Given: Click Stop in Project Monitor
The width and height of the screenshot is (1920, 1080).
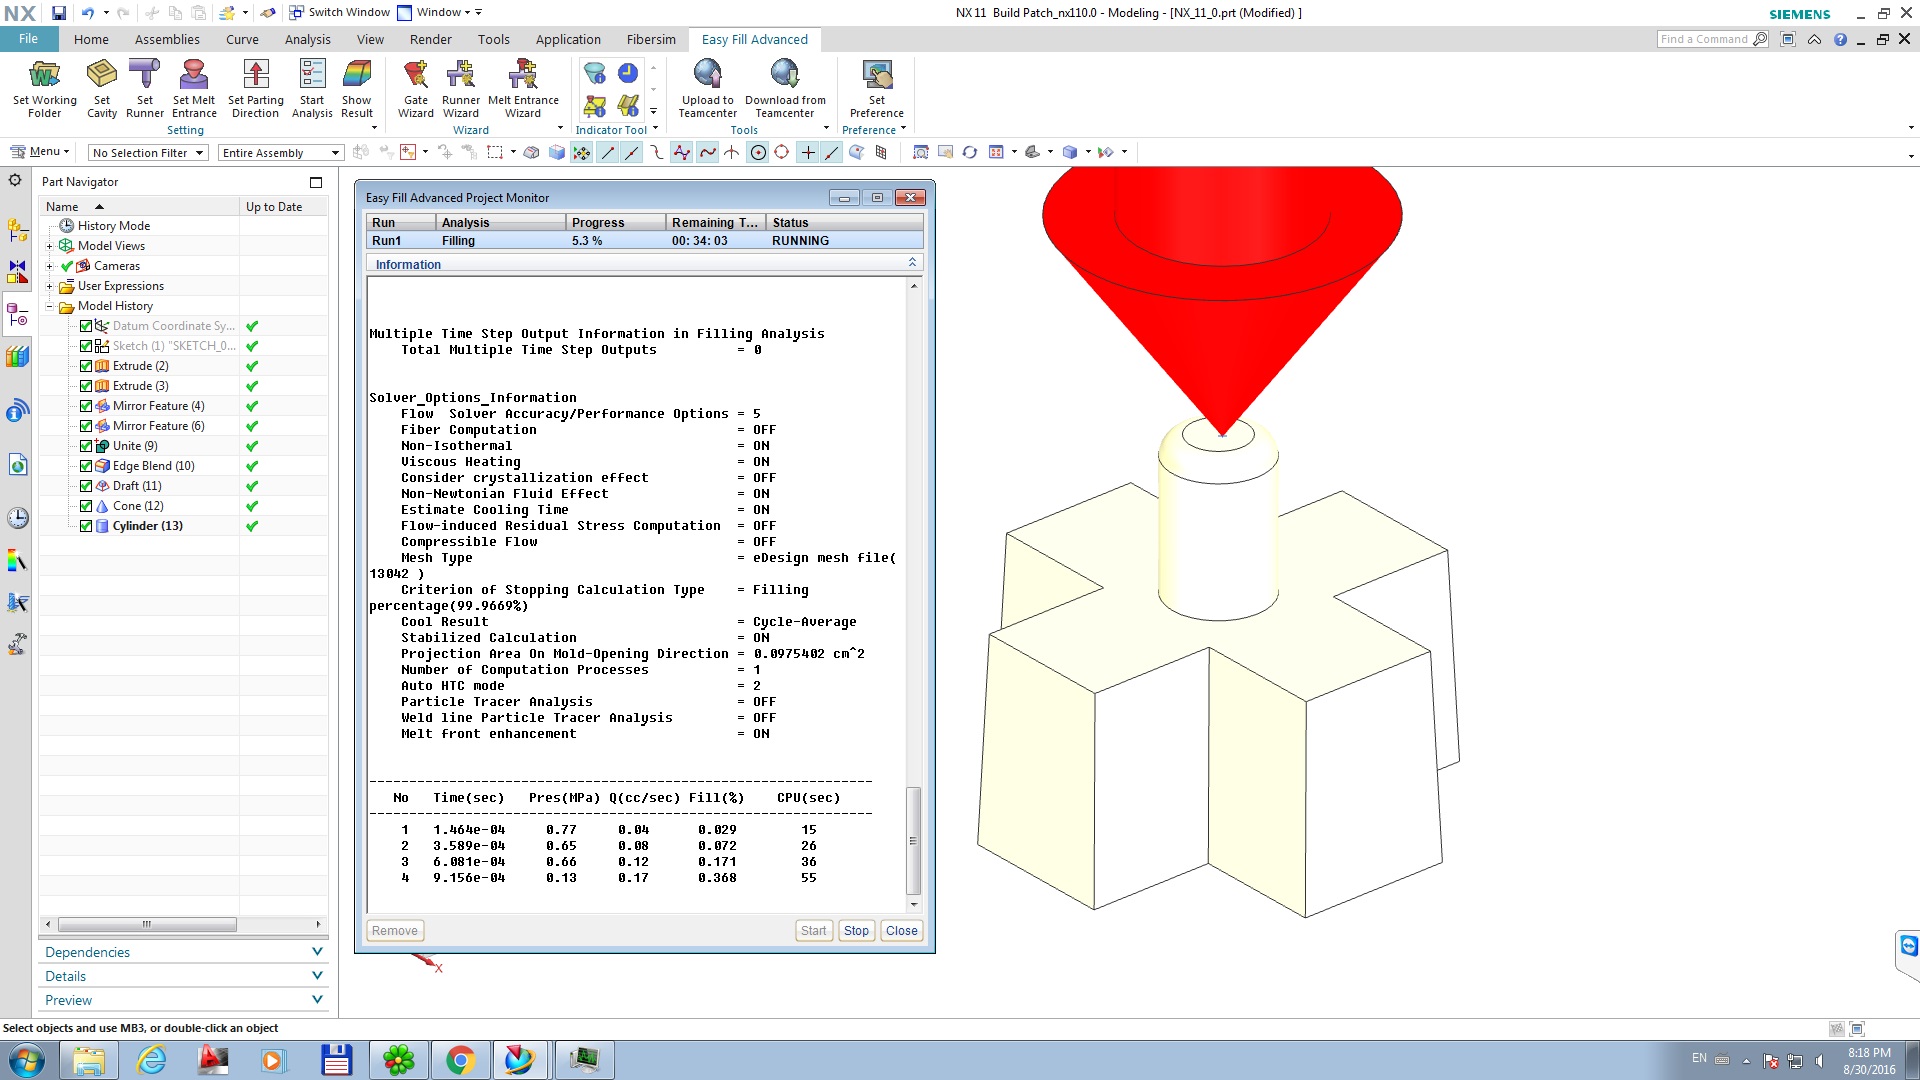Looking at the screenshot, I should (856, 931).
